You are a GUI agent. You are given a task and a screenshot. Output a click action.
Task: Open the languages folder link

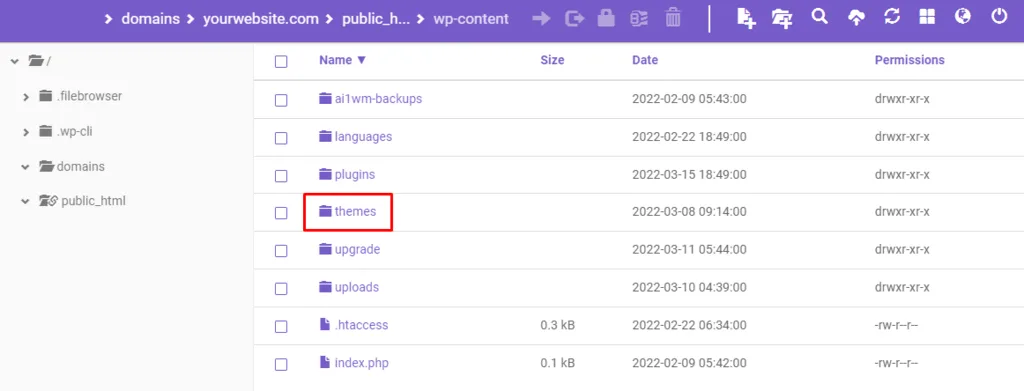click(x=363, y=136)
